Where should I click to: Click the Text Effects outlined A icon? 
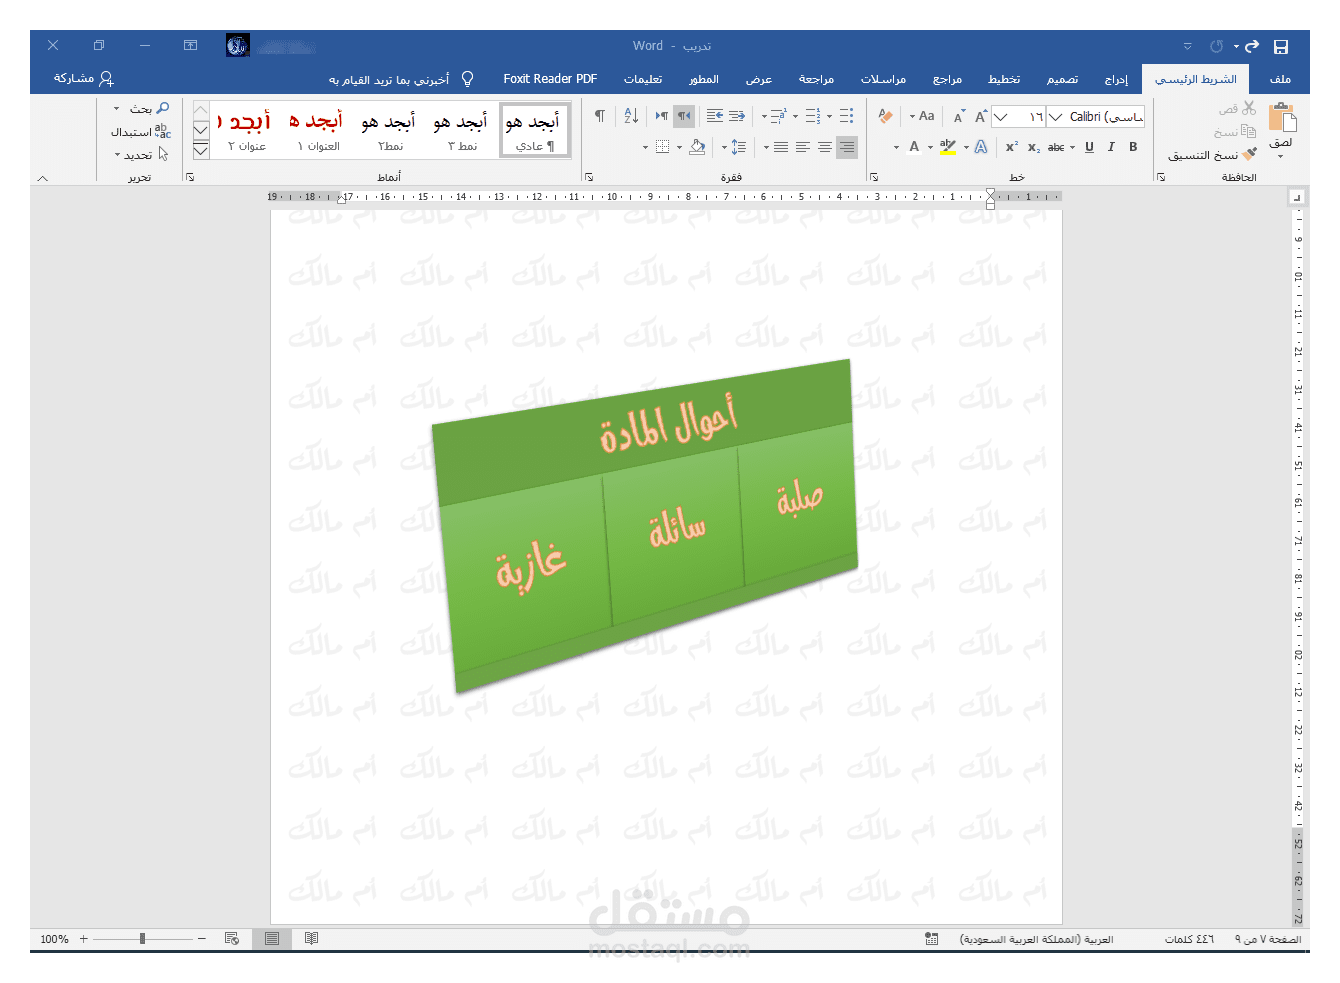[981, 147]
